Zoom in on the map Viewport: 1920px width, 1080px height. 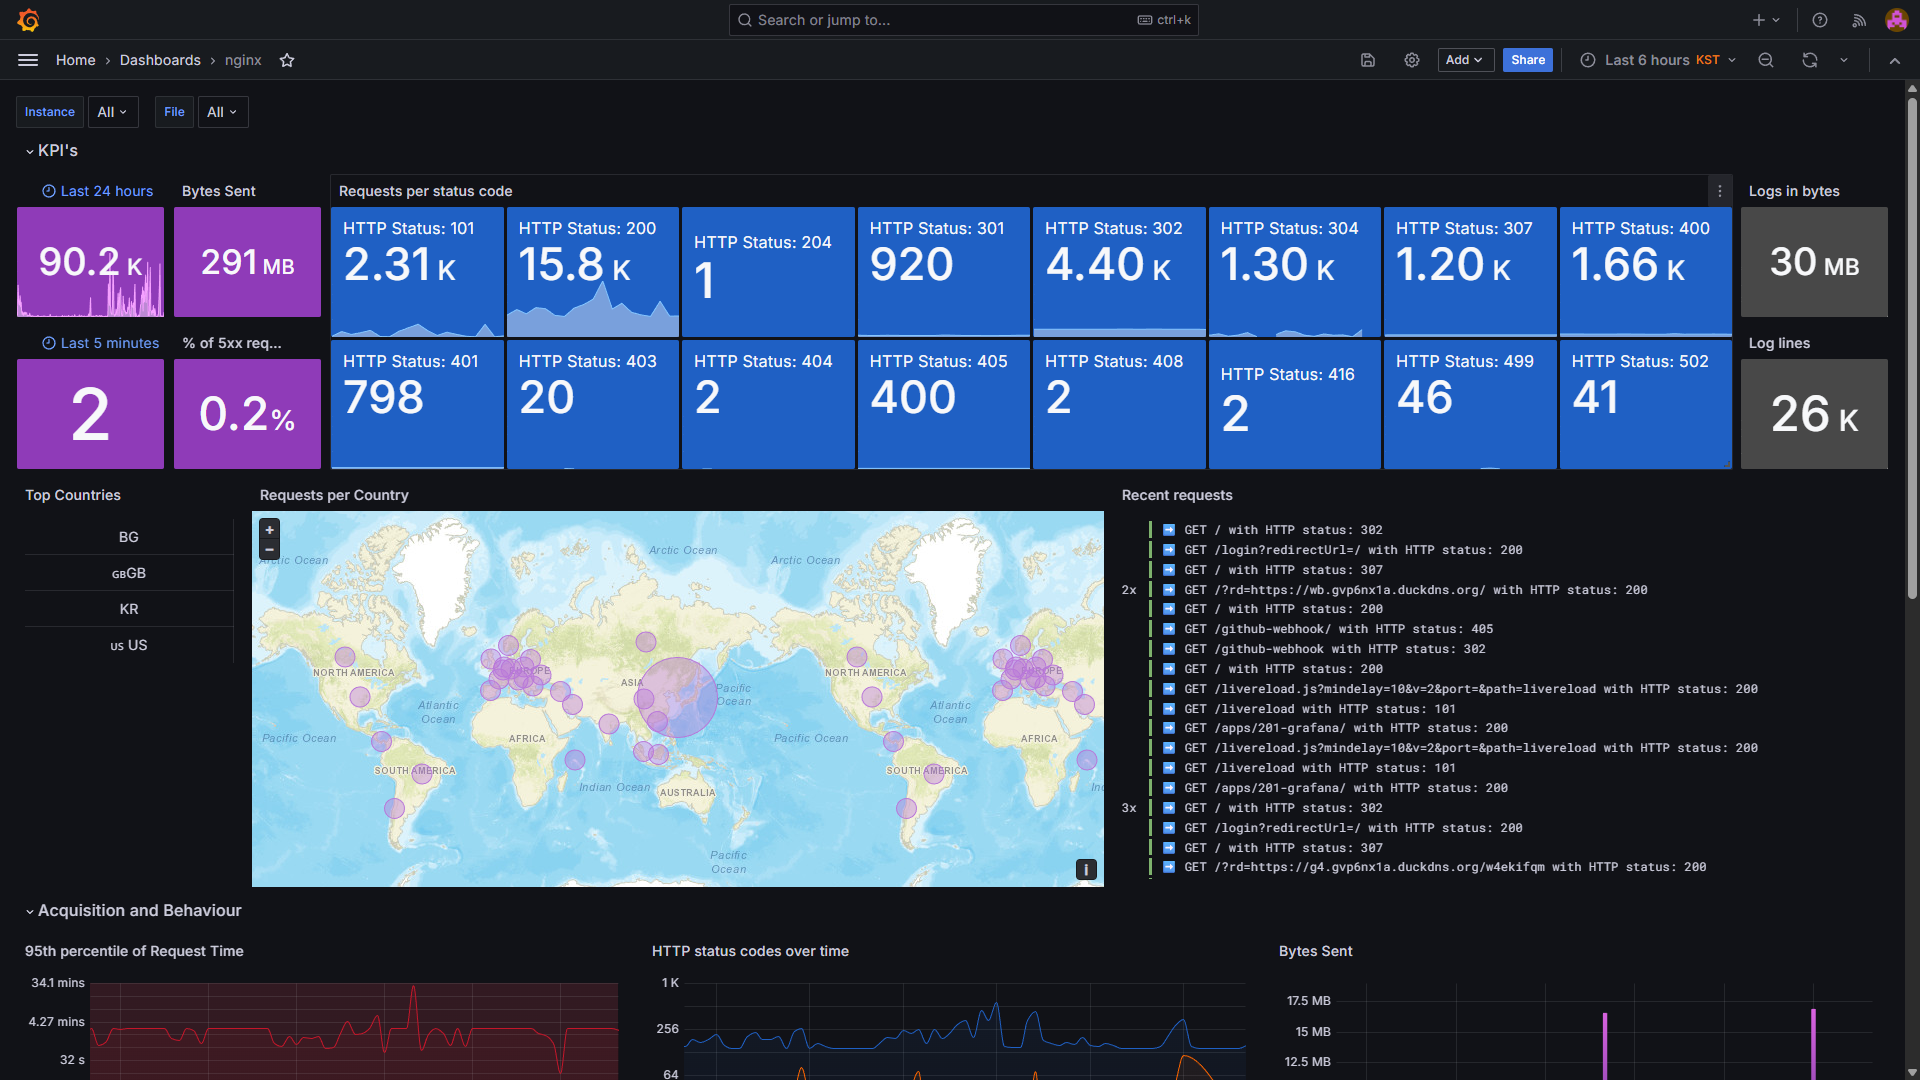[269, 530]
